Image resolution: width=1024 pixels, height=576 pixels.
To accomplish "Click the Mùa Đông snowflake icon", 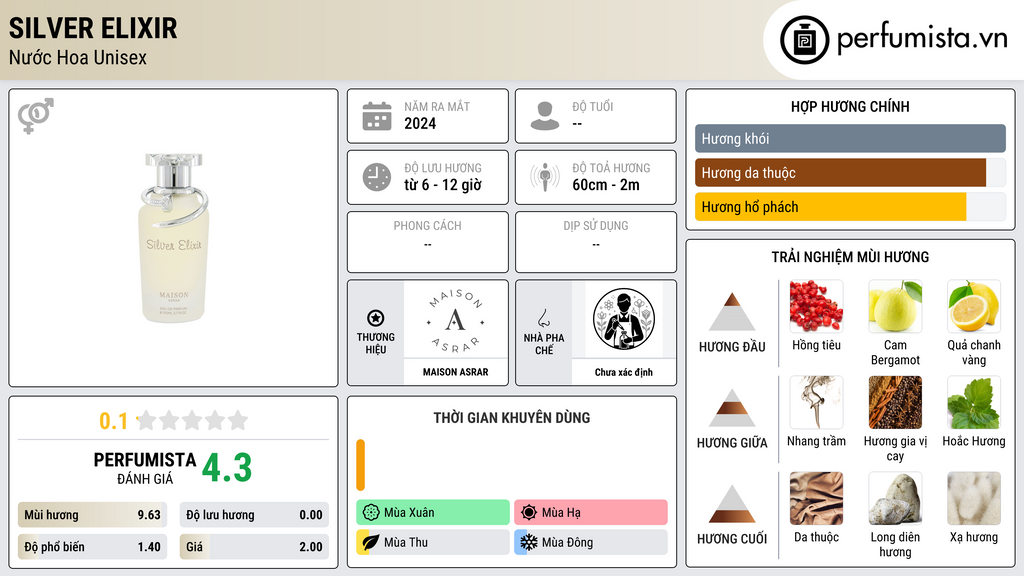I will 529,542.
